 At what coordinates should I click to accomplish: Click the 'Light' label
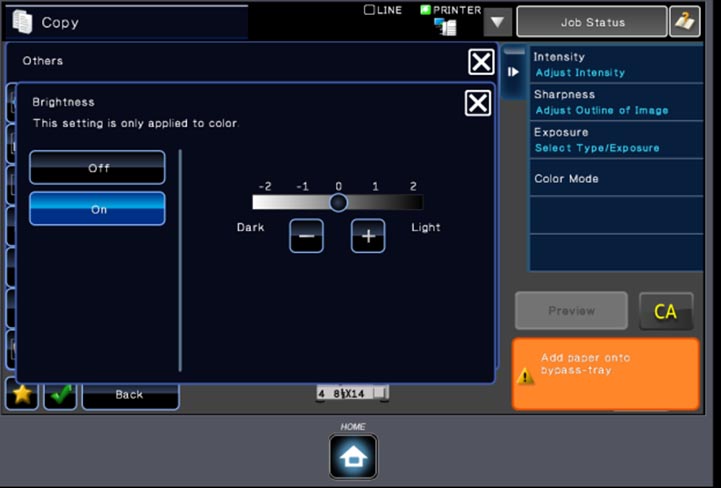(x=426, y=227)
